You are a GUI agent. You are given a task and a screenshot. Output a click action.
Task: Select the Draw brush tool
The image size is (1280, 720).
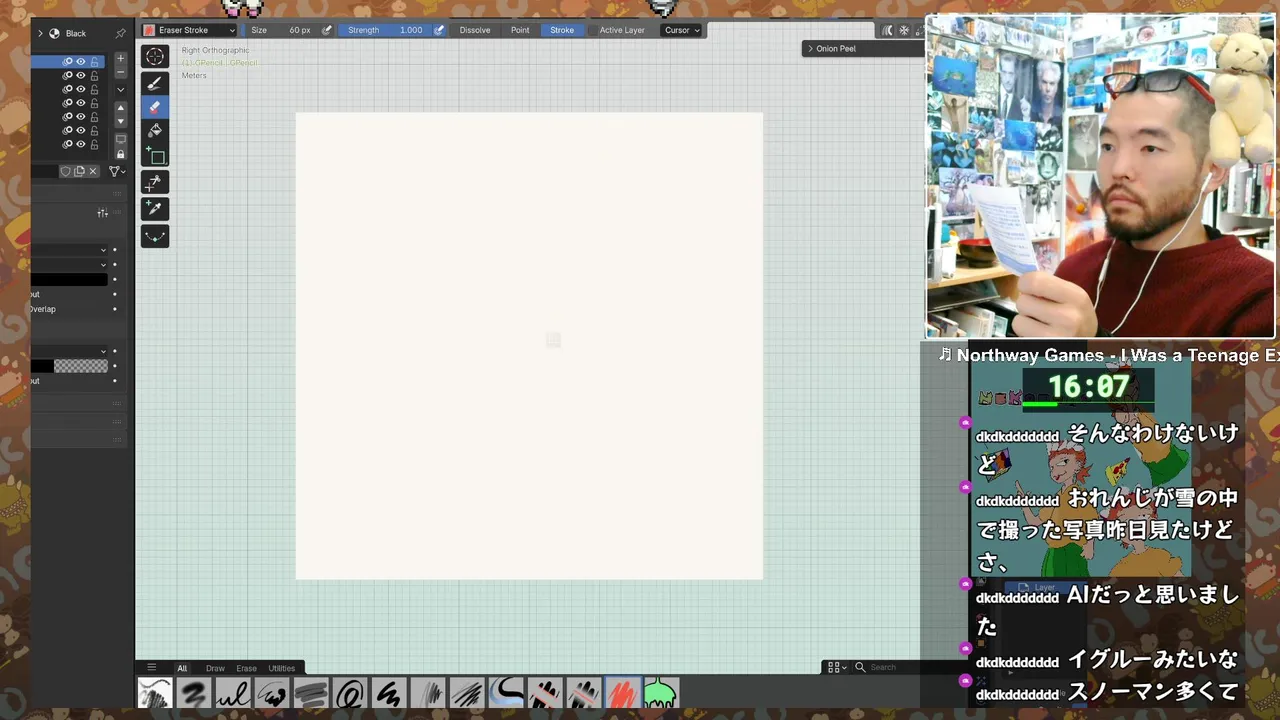click(x=155, y=83)
